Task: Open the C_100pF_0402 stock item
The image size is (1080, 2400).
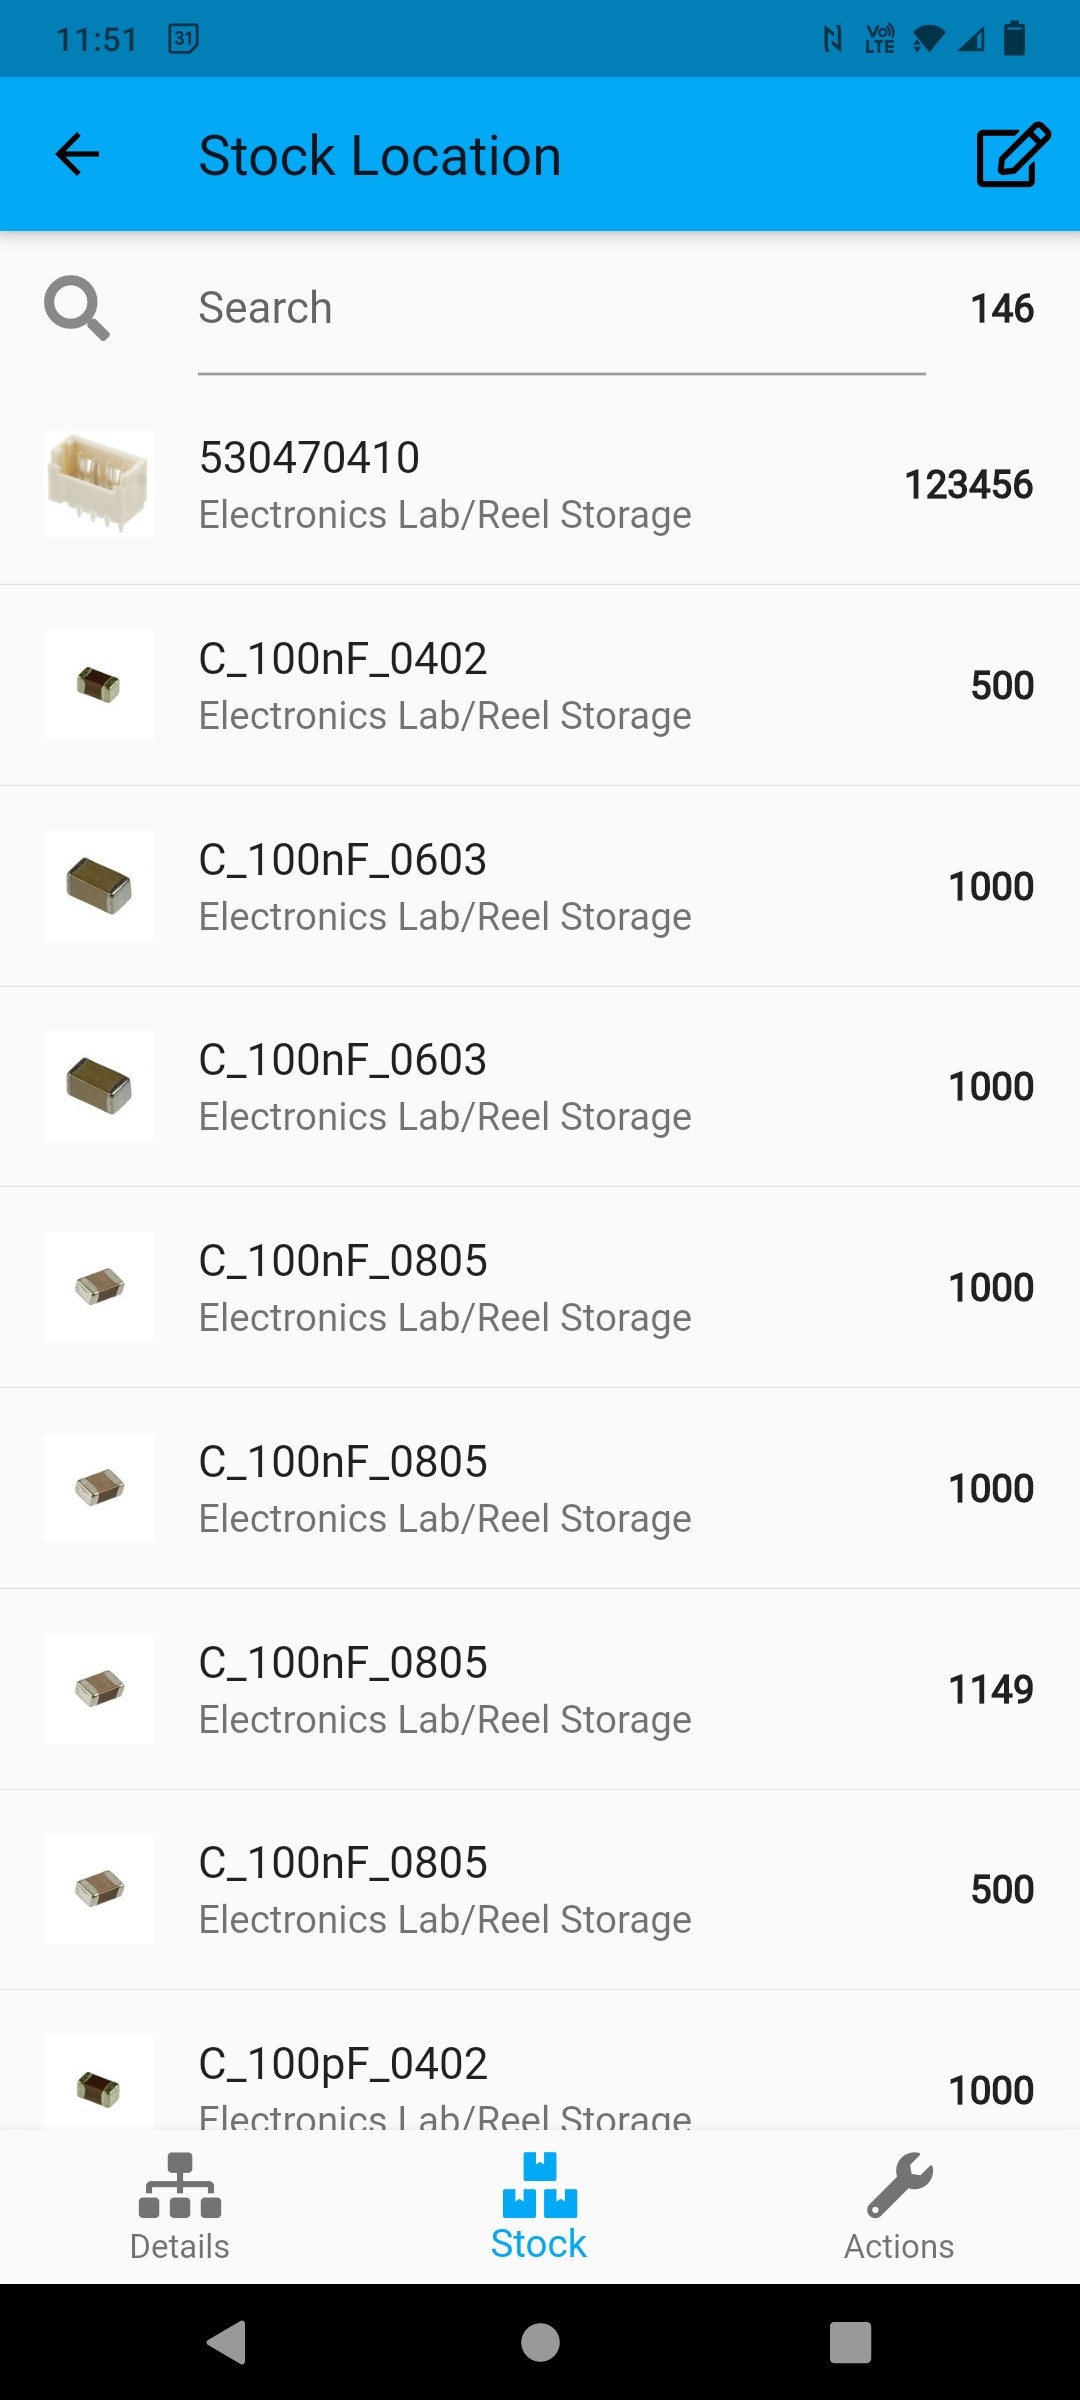Action: pos(540,2078)
